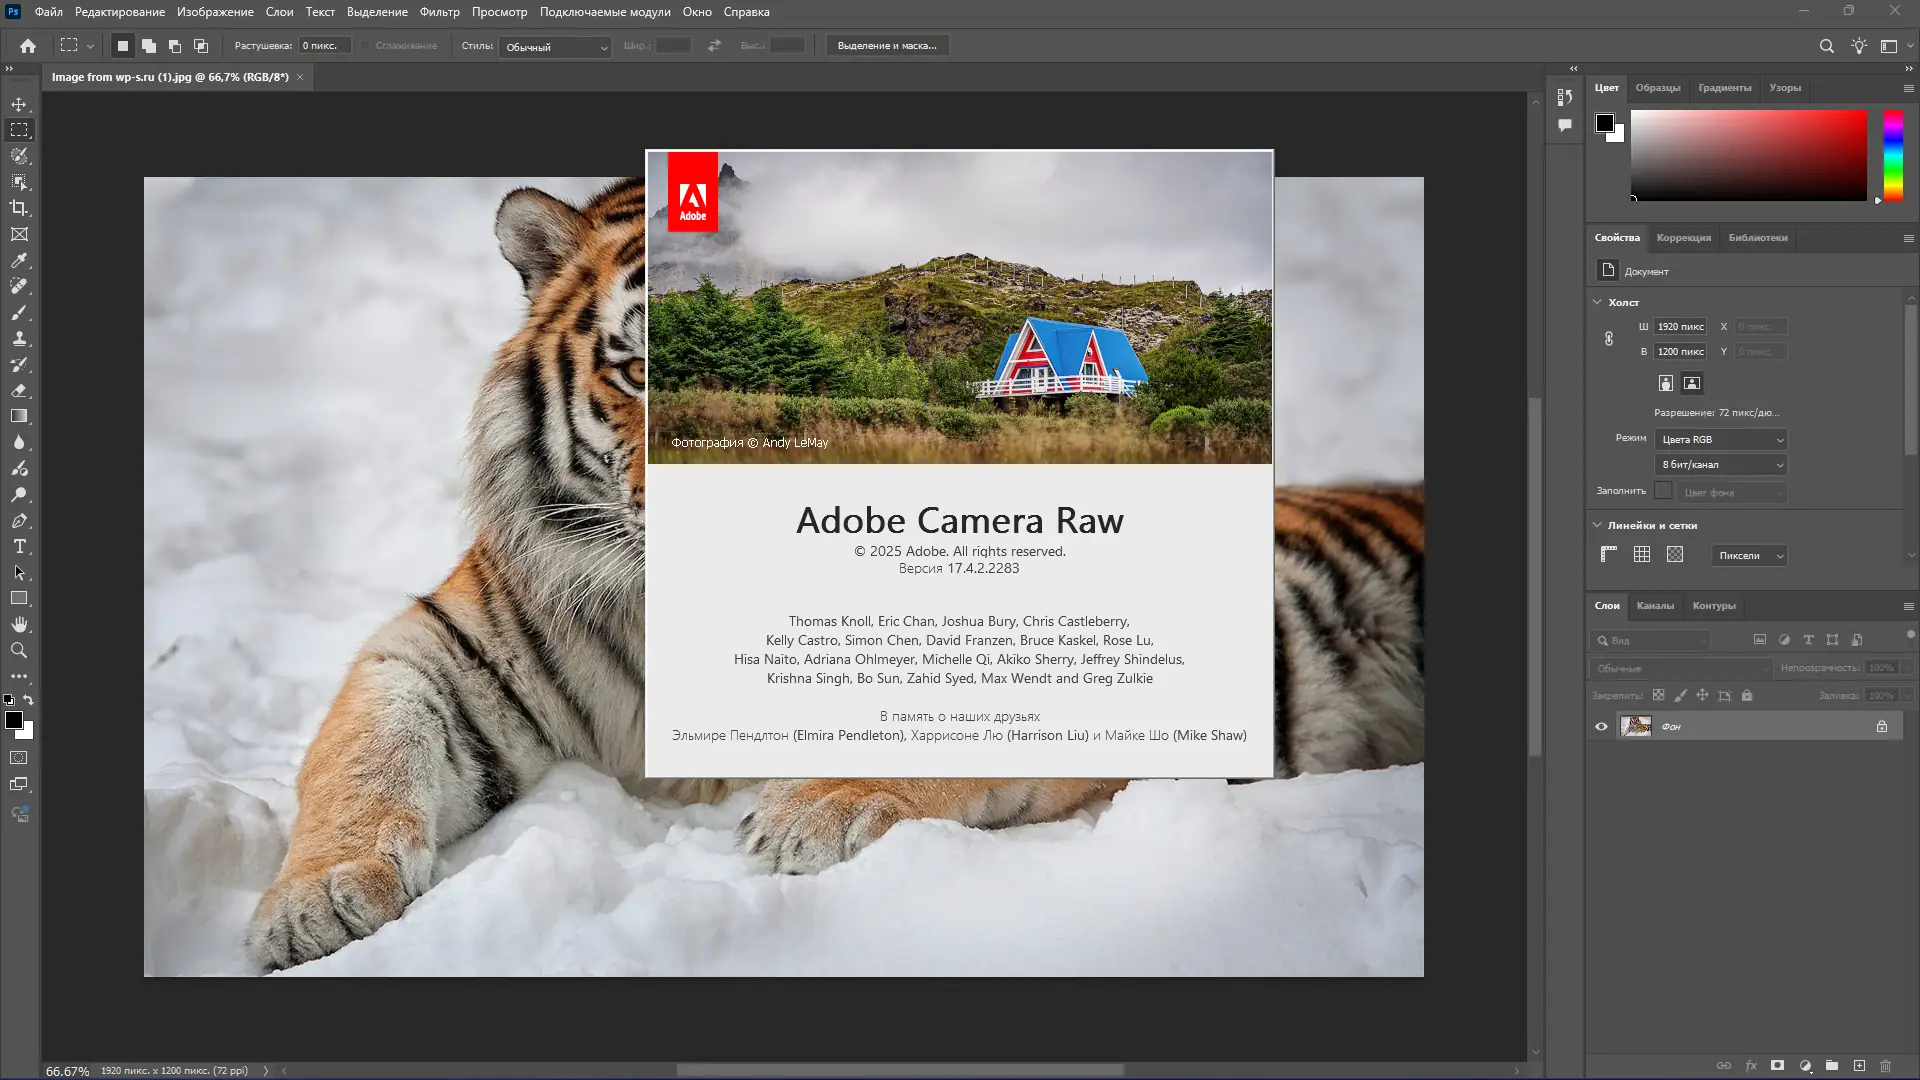Select the Brush tool

(x=19, y=312)
